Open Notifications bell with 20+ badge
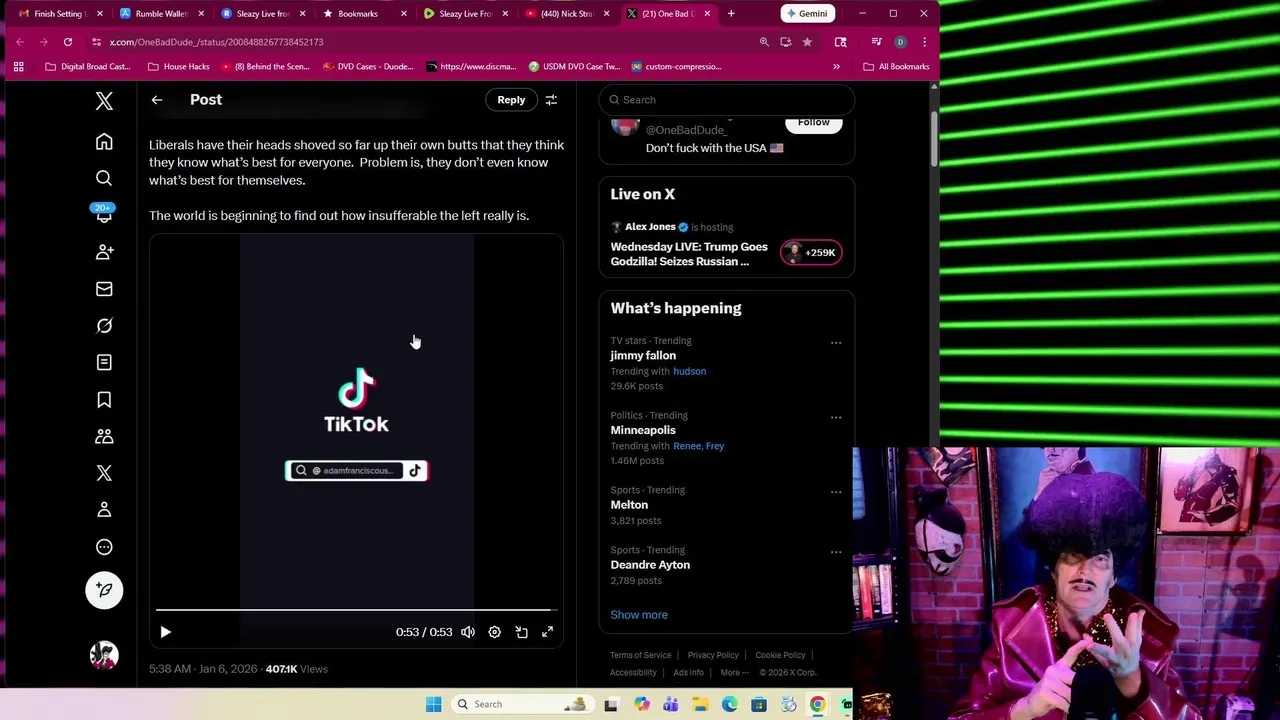Image resolution: width=1280 pixels, height=720 pixels. (x=104, y=214)
